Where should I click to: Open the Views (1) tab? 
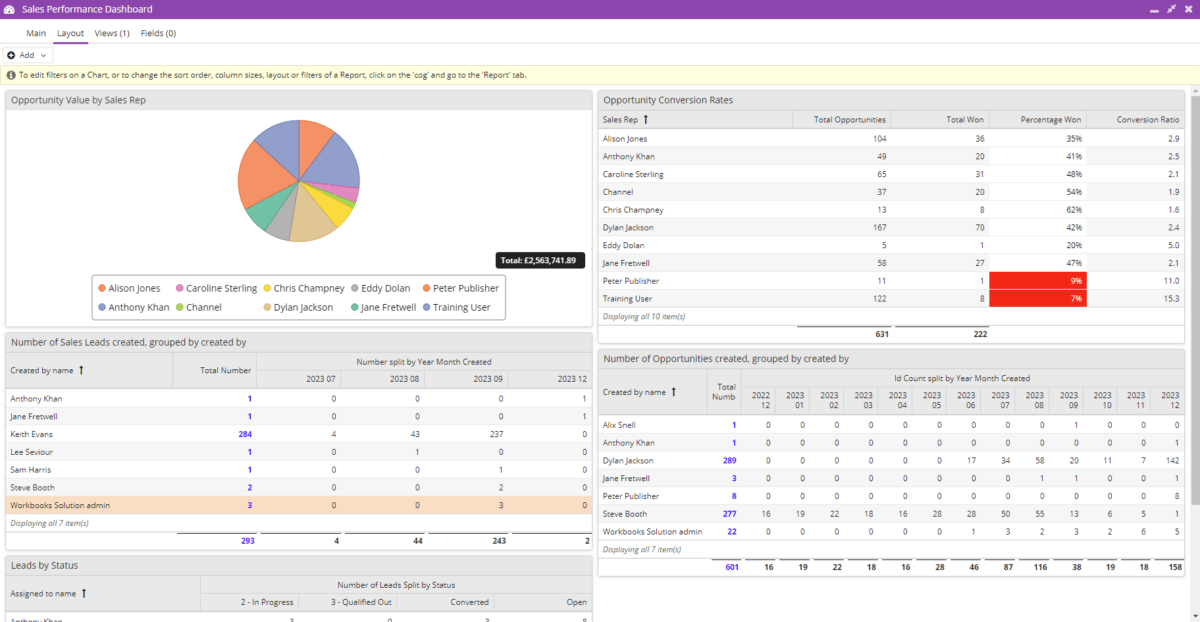(111, 32)
